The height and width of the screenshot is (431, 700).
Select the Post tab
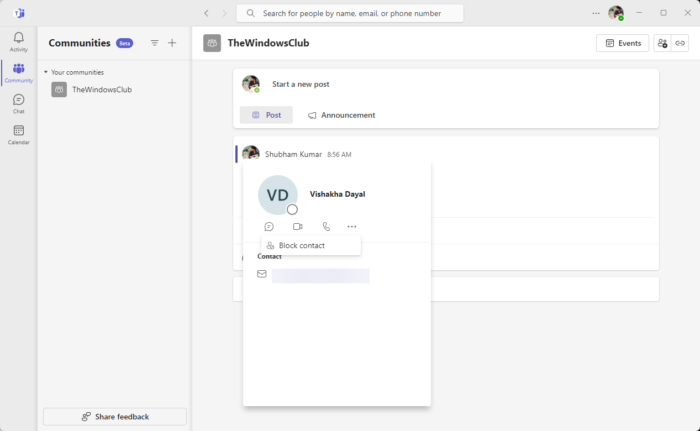tap(266, 115)
